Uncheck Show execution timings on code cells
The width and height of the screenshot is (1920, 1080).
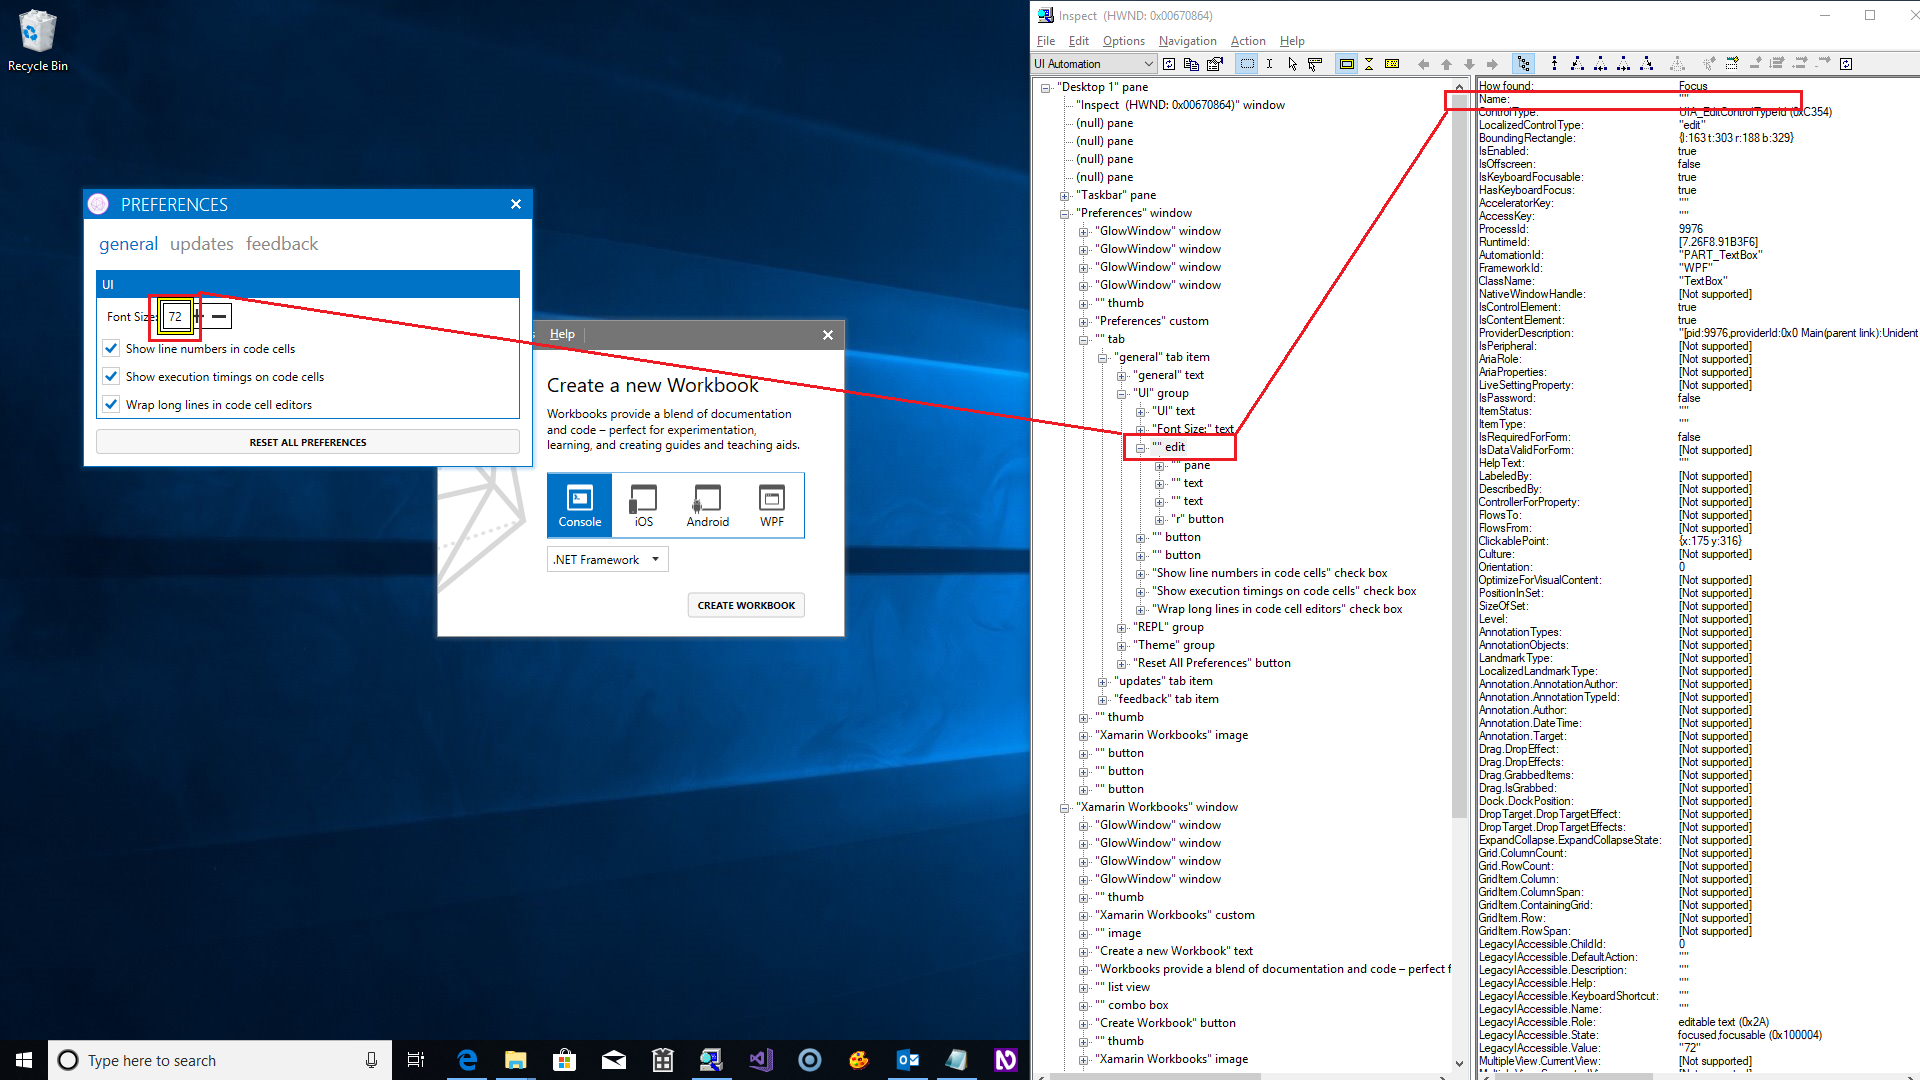pyautogui.click(x=111, y=376)
